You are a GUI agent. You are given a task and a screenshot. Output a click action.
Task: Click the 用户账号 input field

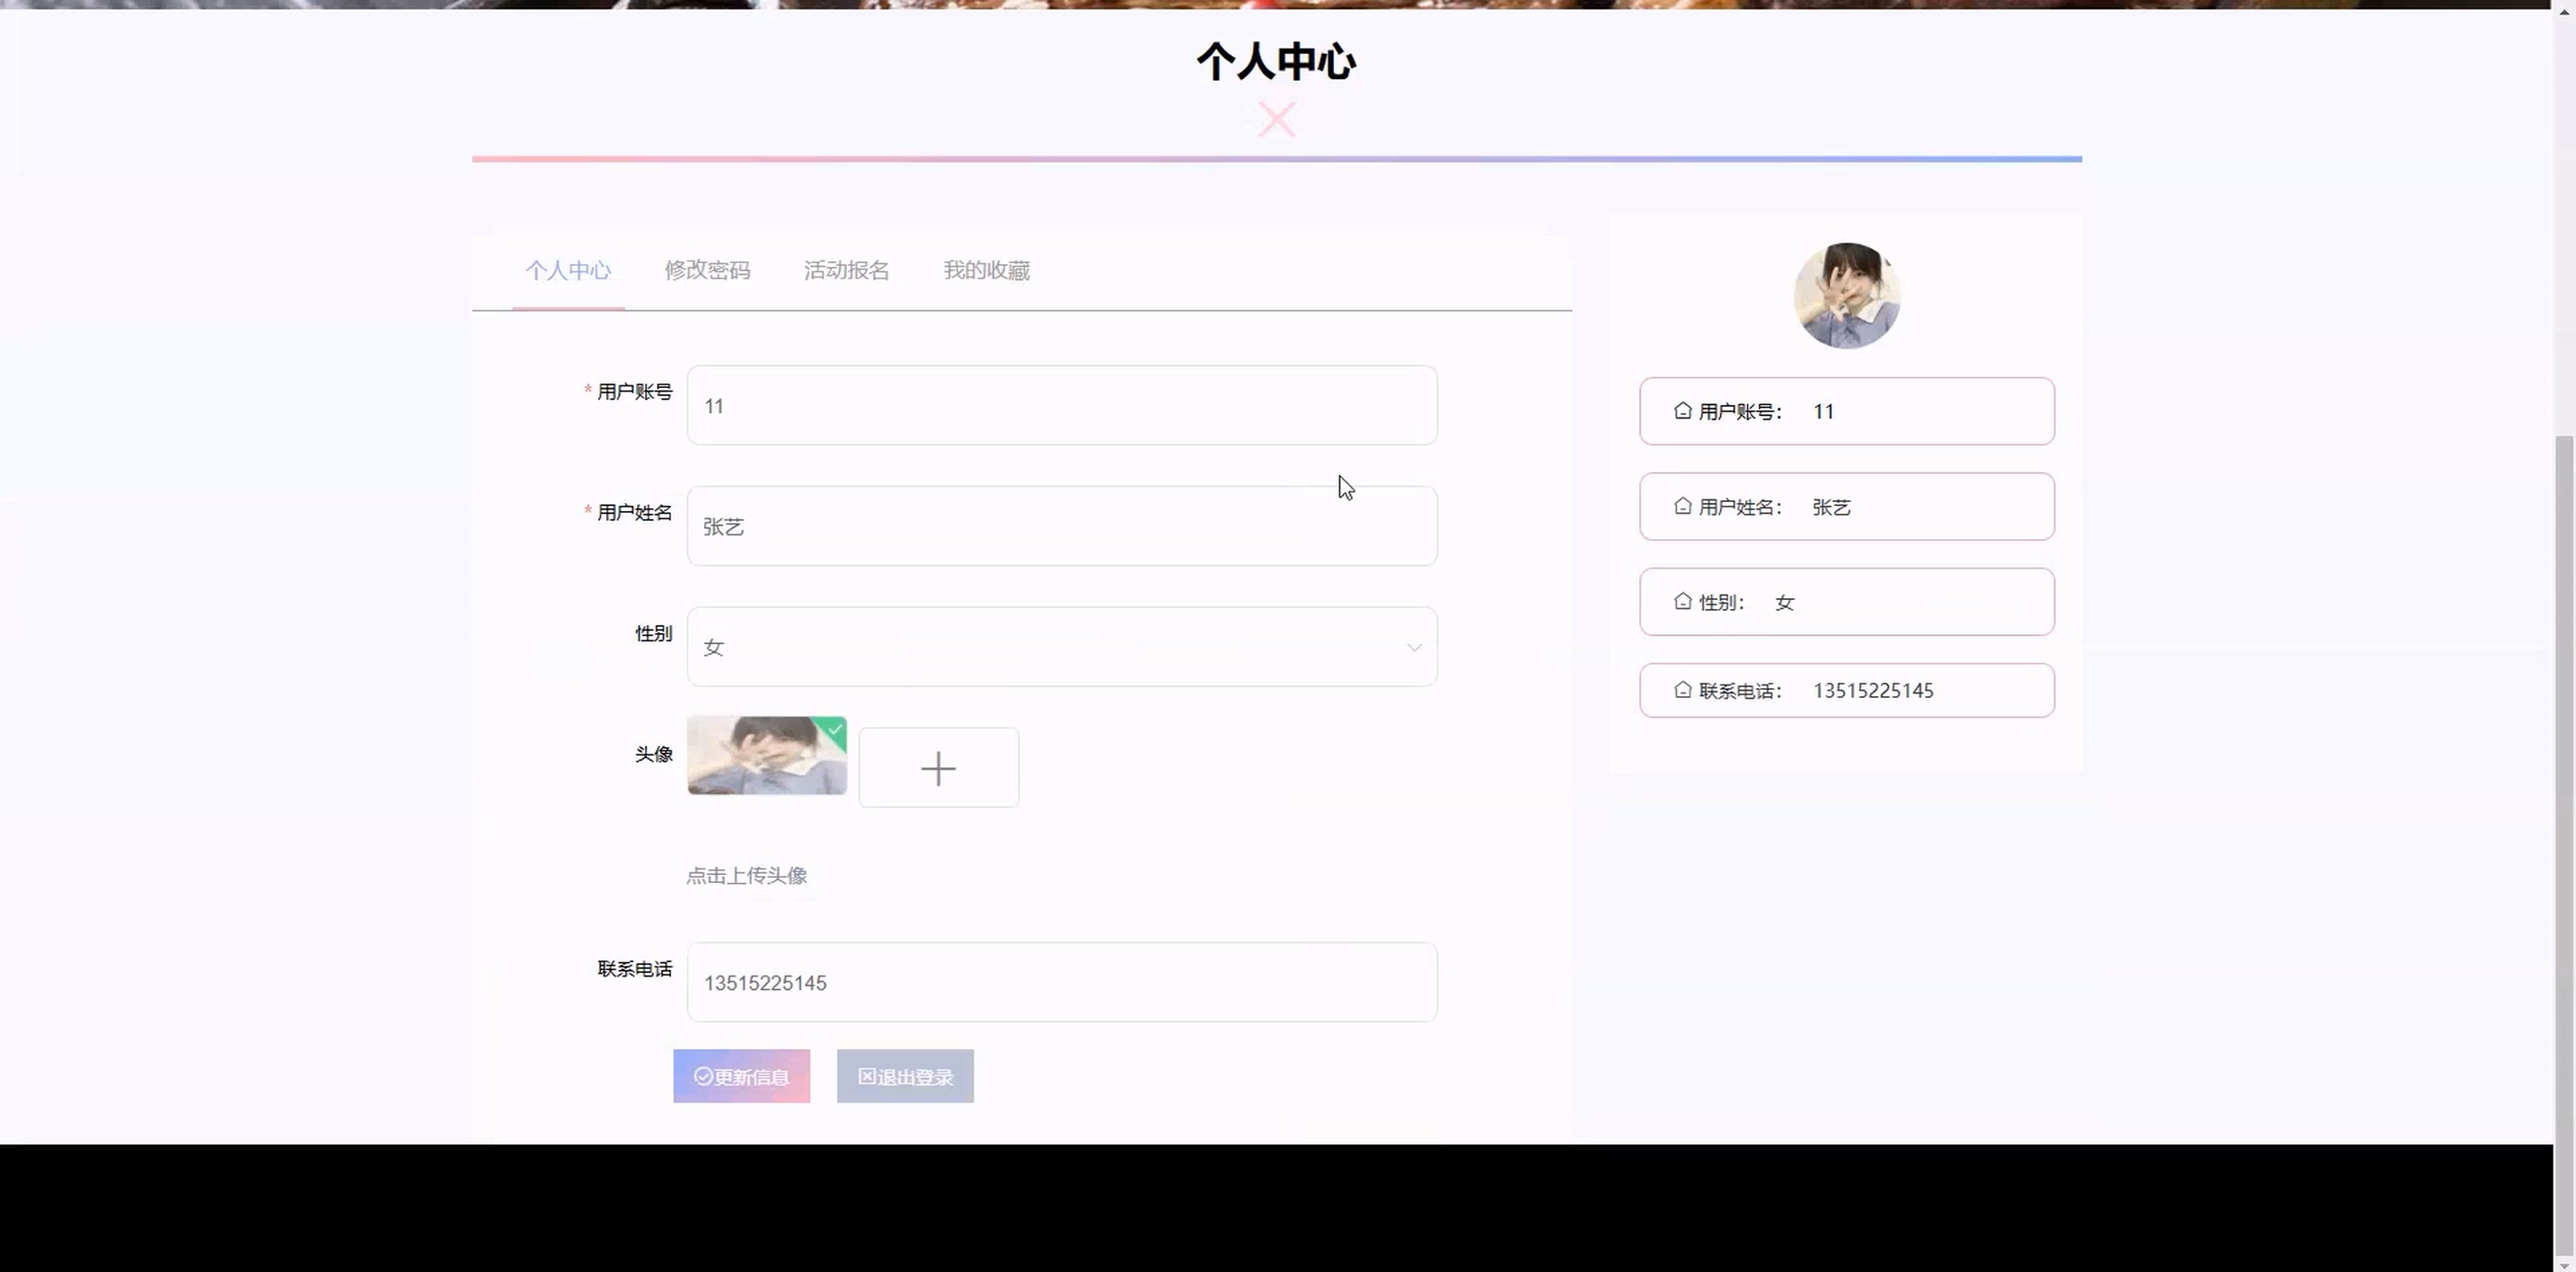pos(1062,406)
